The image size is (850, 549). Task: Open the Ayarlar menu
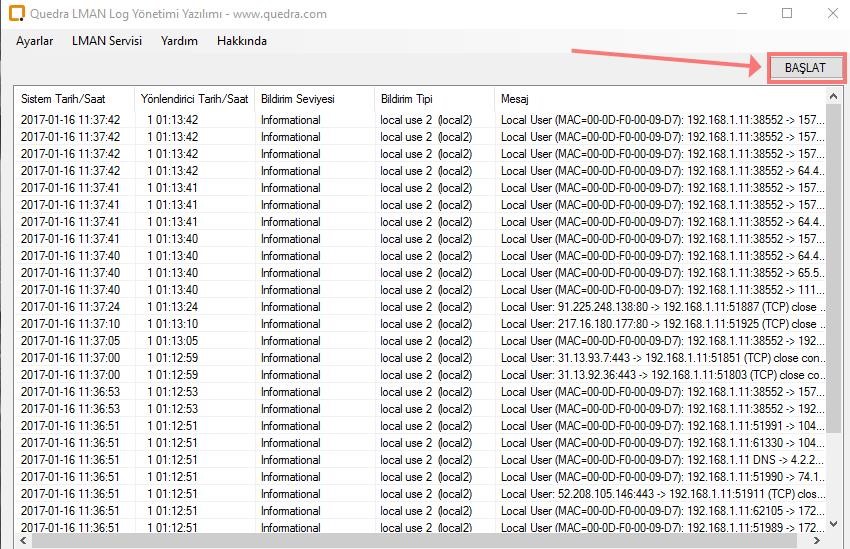[x=34, y=41]
